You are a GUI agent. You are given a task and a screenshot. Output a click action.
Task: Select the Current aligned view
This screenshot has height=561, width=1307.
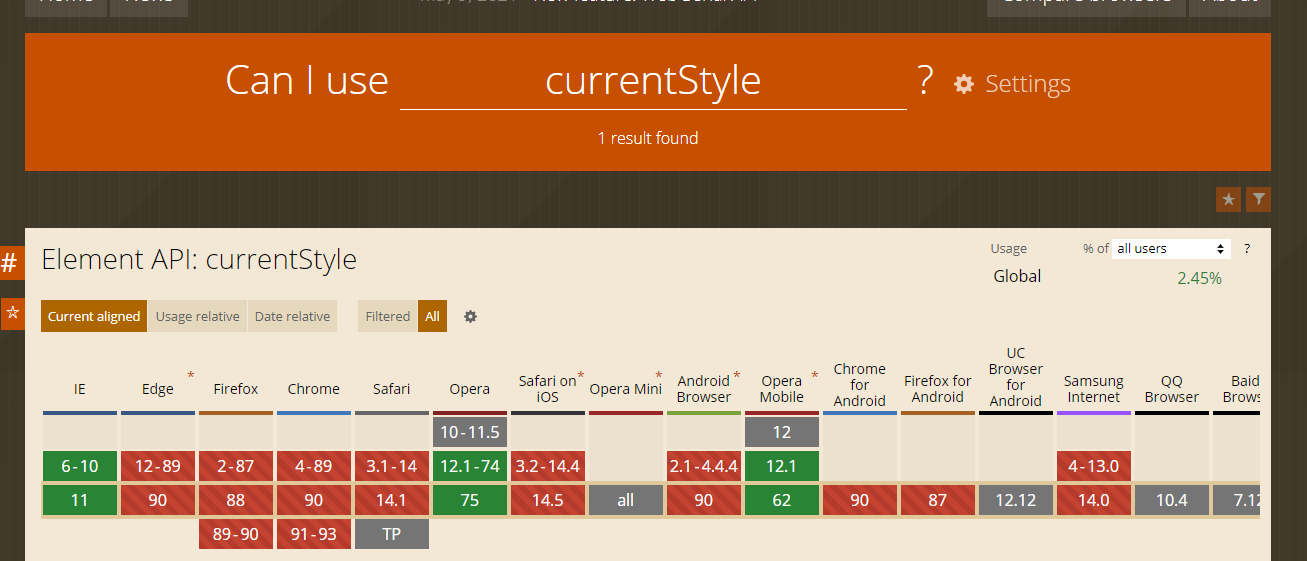coord(94,316)
